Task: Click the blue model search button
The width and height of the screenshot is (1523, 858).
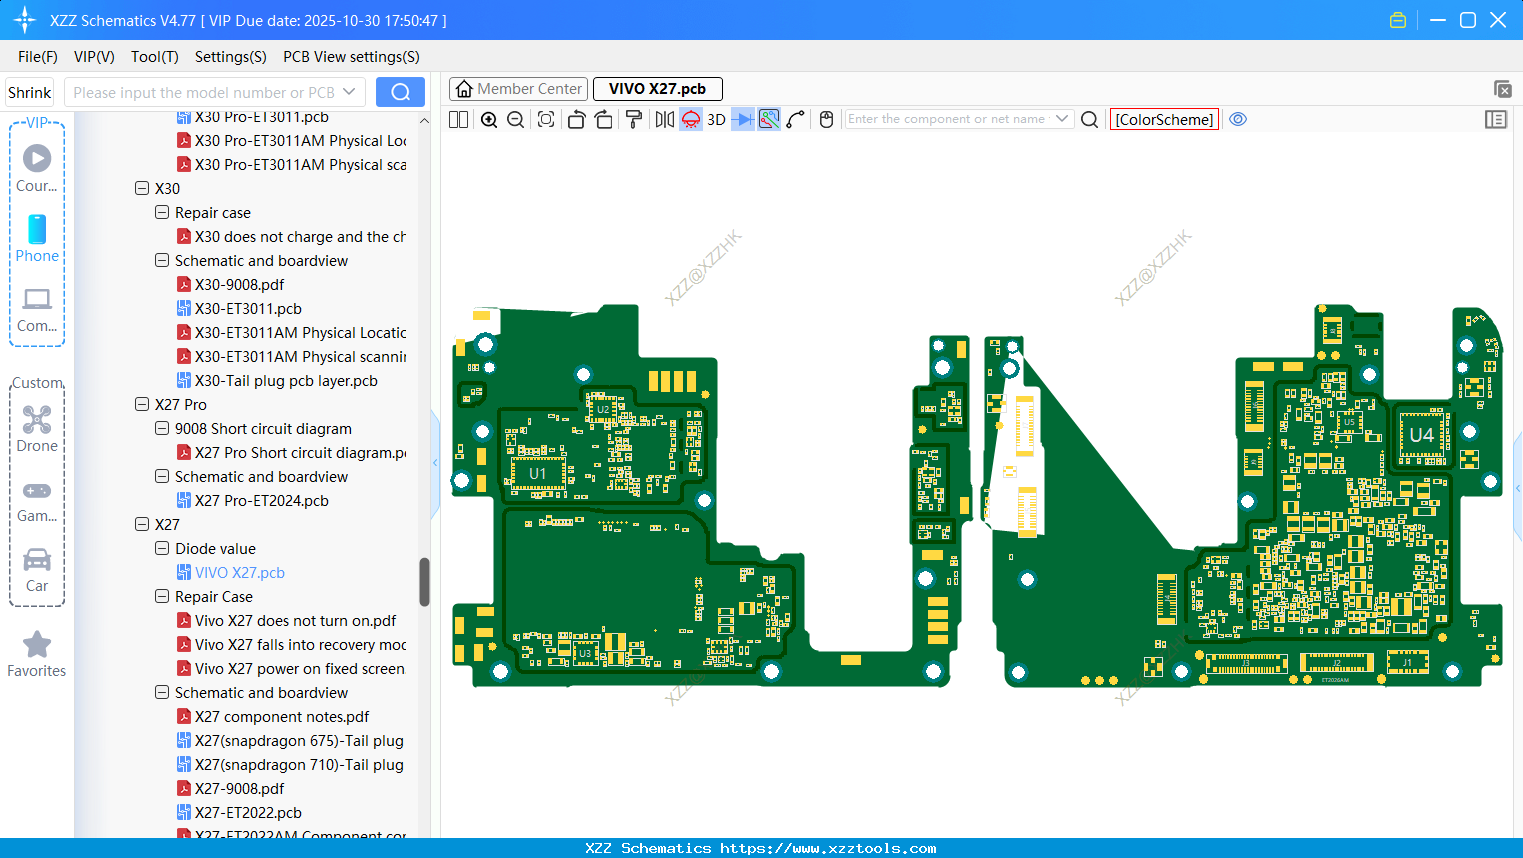Action: 400,92
